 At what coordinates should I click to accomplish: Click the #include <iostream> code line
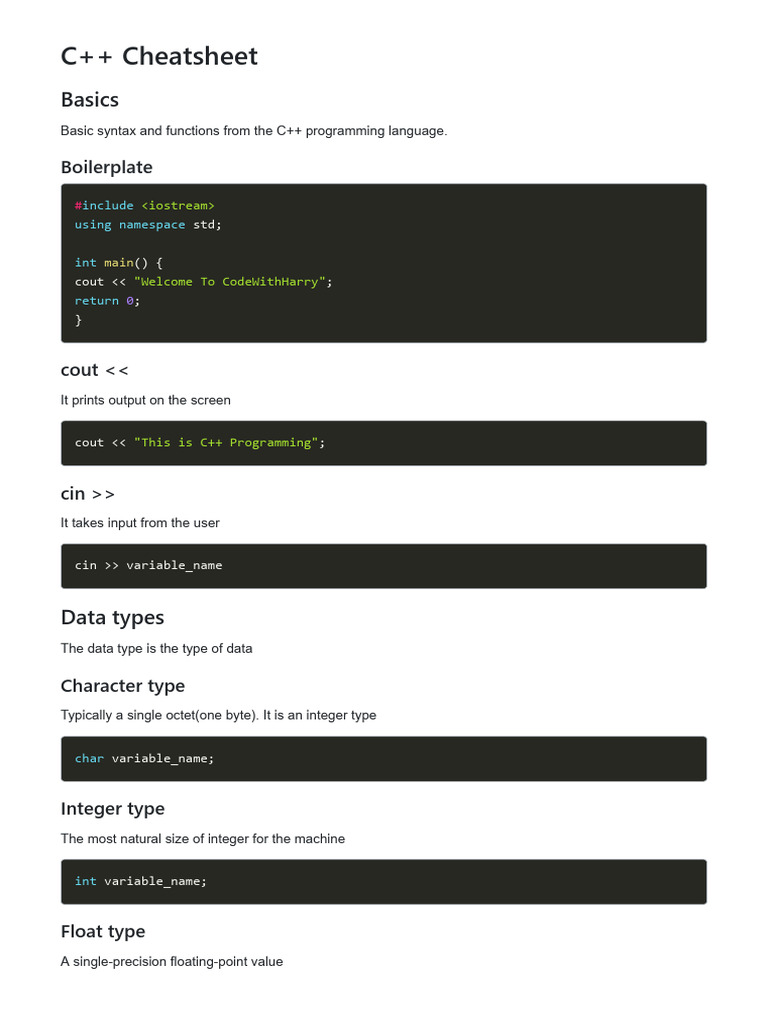click(145, 205)
